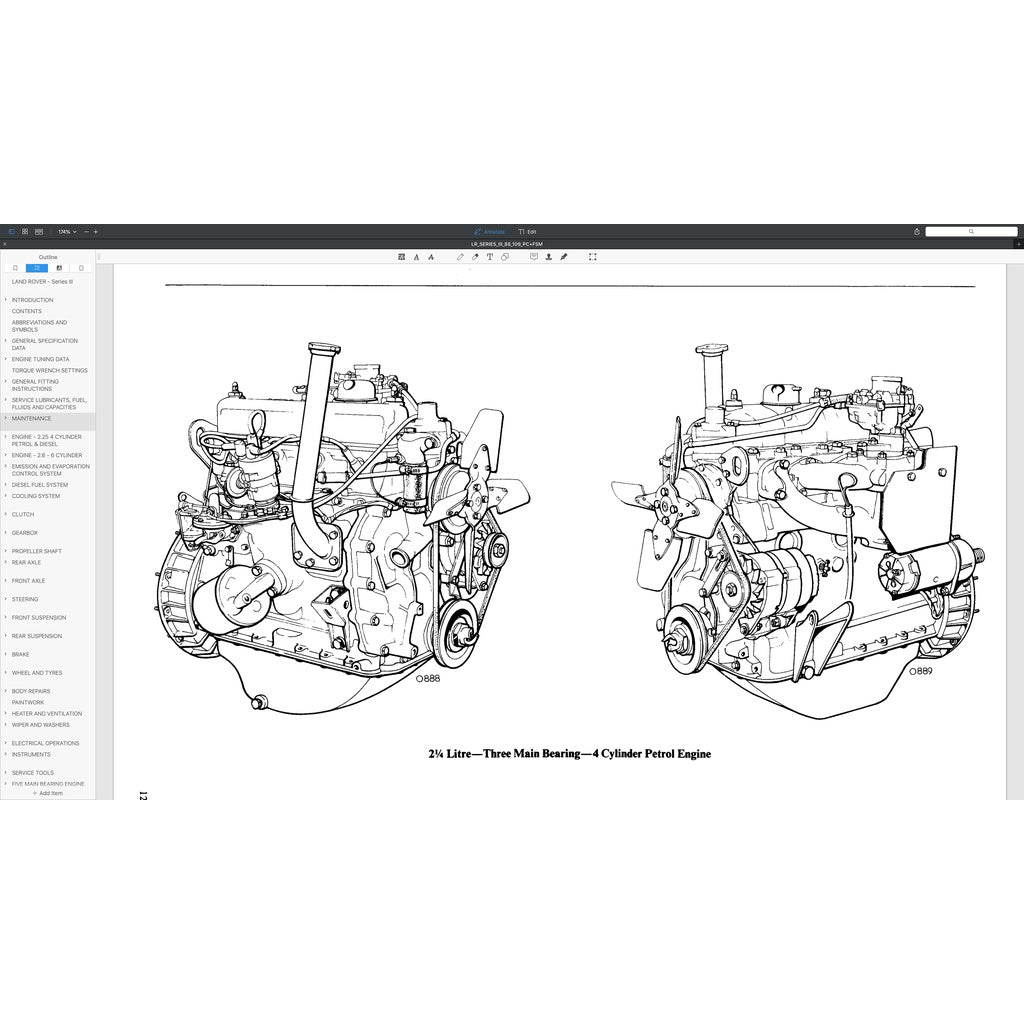Click the Add Item button
The width and height of the screenshot is (1024, 1024).
pyautogui.click(x=47, y=793)
